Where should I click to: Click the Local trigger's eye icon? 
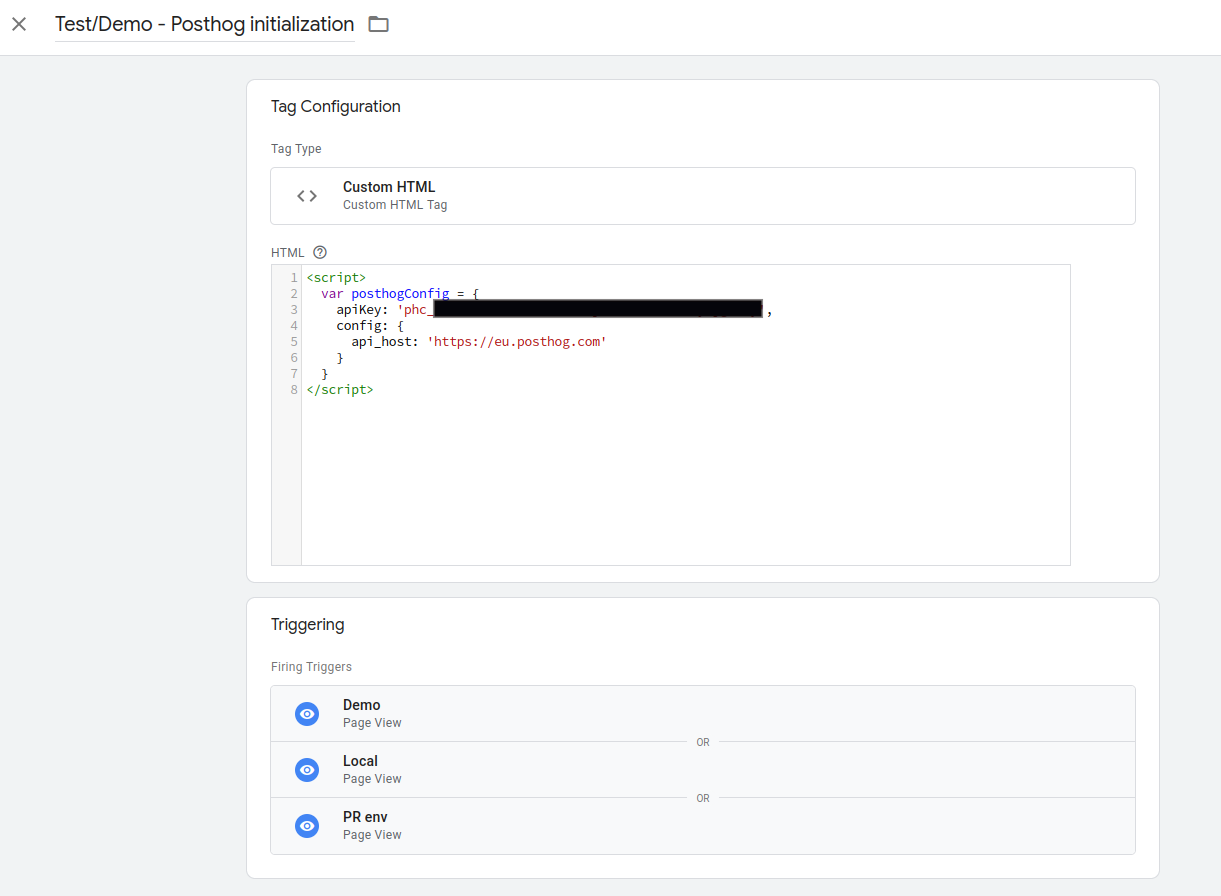tap(307, 769)
